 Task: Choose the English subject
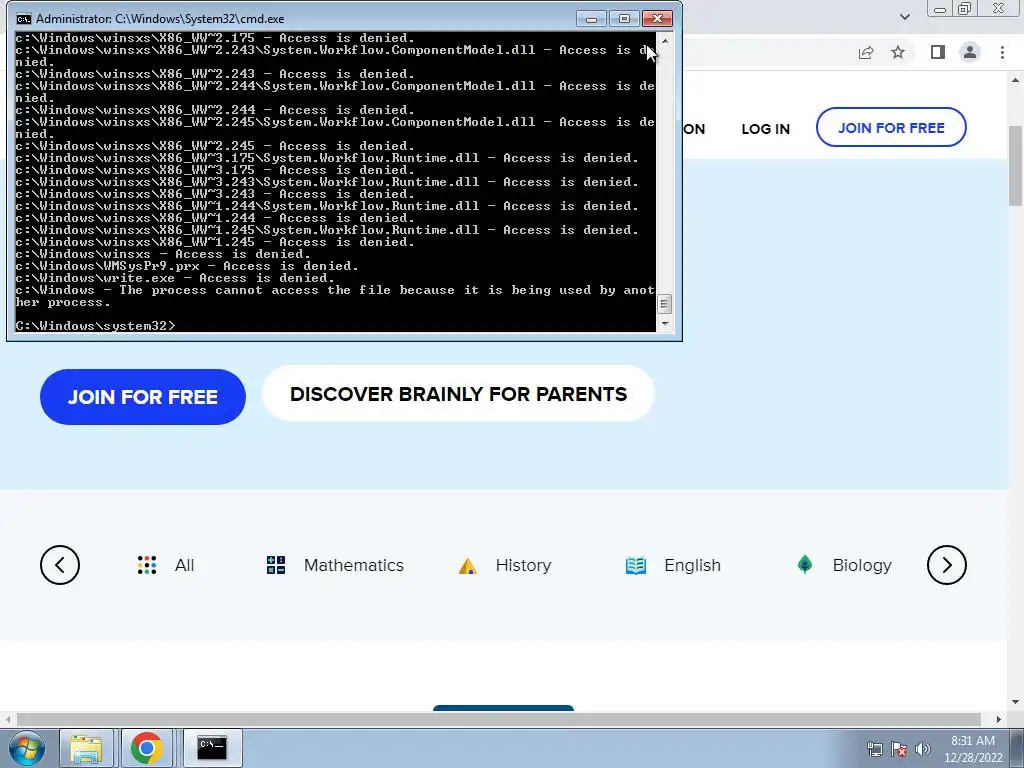(692, 565)
